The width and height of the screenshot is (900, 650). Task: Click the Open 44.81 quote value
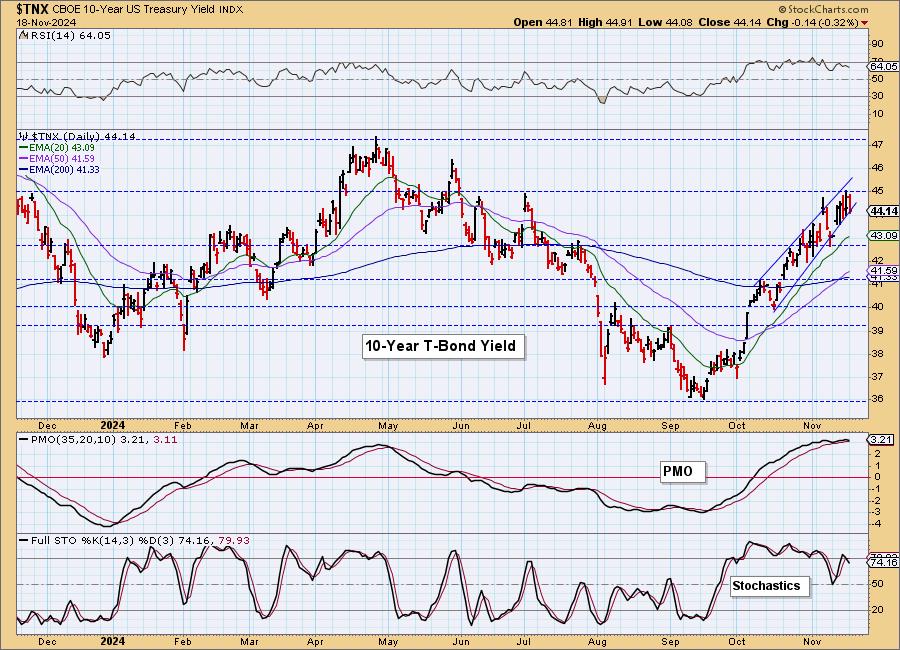pos(544,22)
